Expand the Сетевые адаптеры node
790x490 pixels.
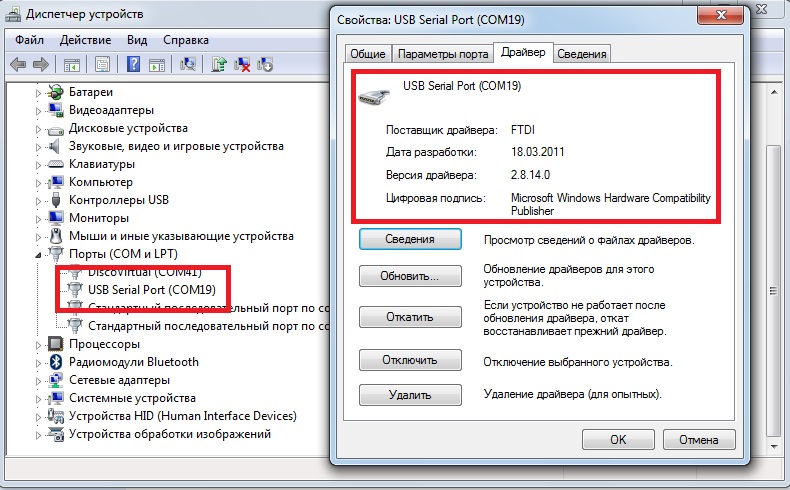39,381
